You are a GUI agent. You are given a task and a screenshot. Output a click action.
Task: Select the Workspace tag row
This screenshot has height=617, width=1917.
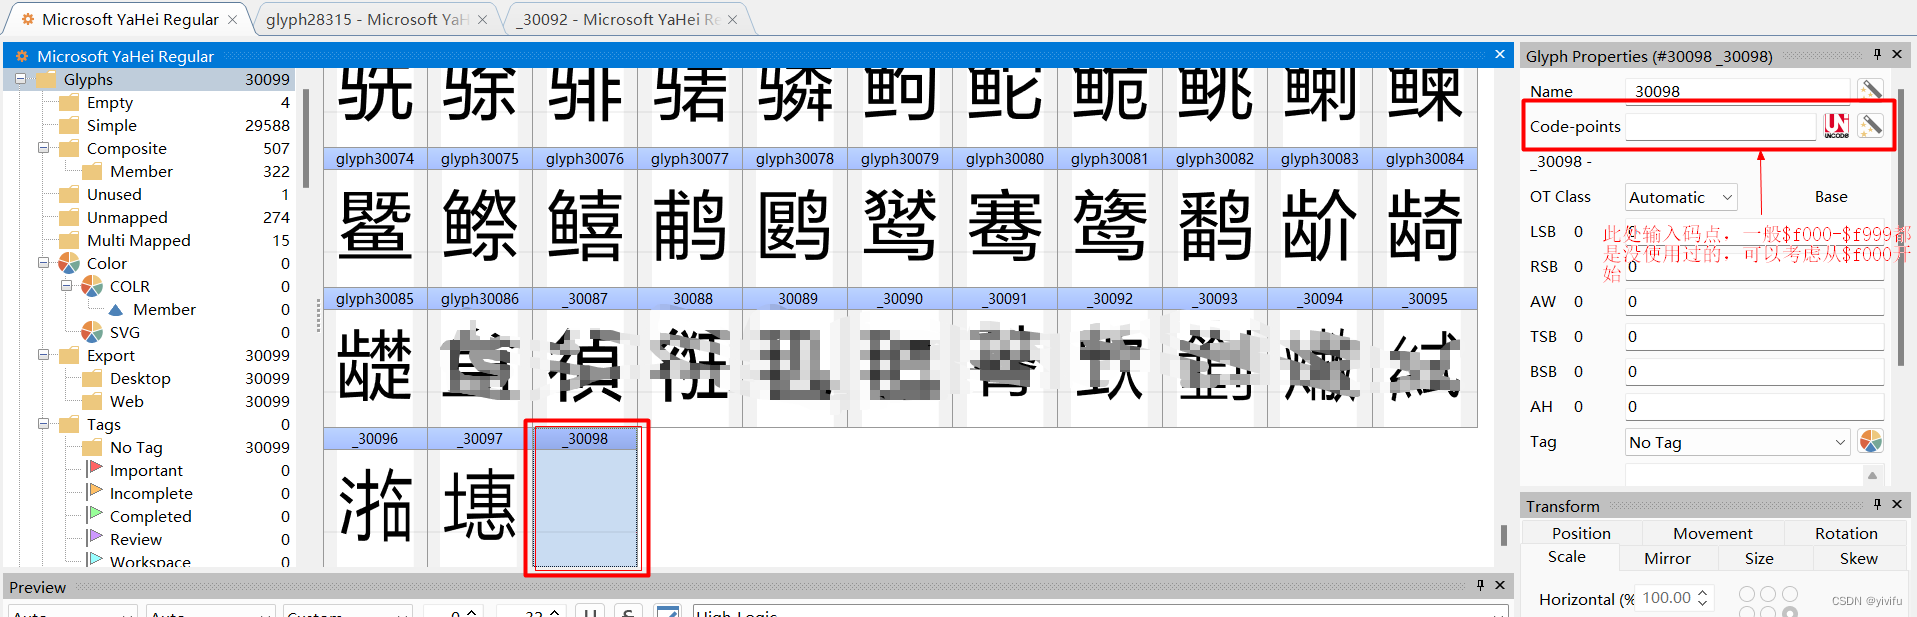[x=150, y=561]
